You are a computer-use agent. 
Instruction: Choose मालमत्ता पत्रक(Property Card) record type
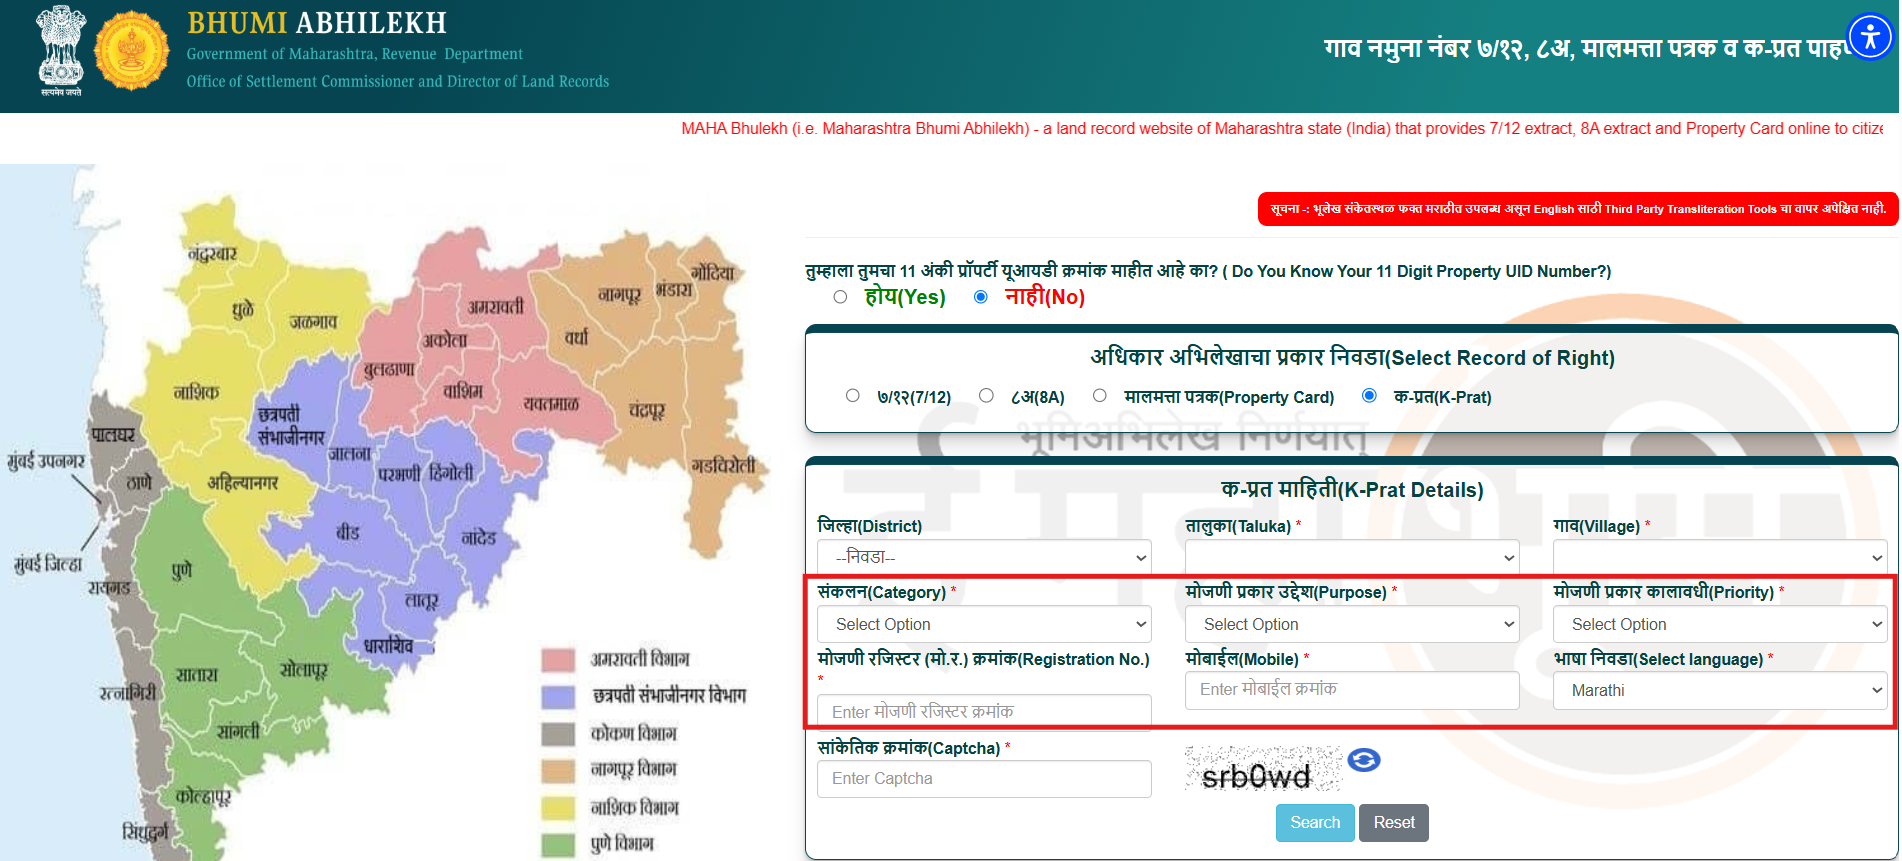click(1100, 396)
